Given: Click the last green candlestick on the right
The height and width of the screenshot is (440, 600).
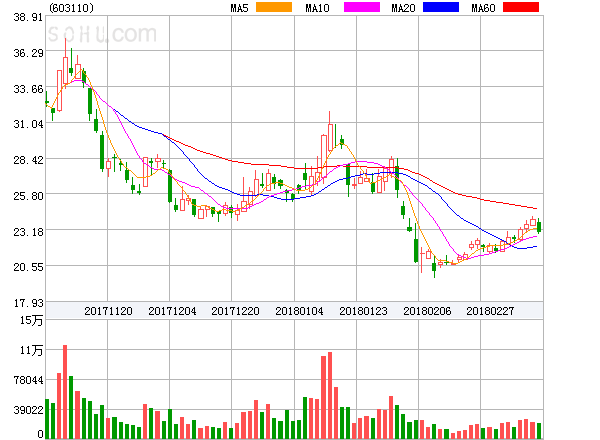Looking at the screenshot, I should pos(539,227).
